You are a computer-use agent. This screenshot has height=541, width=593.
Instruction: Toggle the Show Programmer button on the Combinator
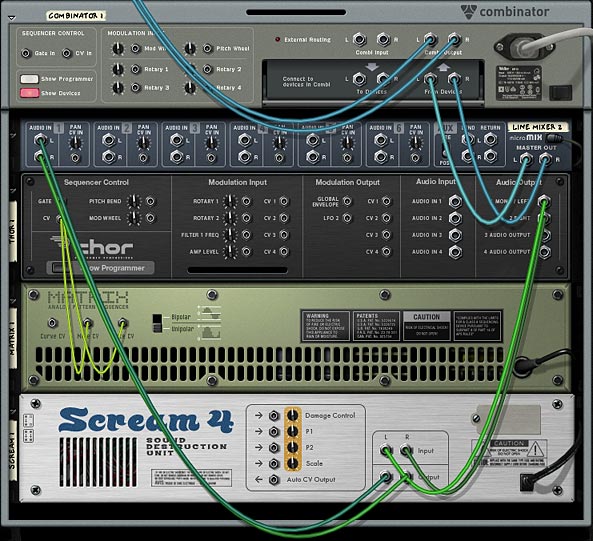pos(29,79)
